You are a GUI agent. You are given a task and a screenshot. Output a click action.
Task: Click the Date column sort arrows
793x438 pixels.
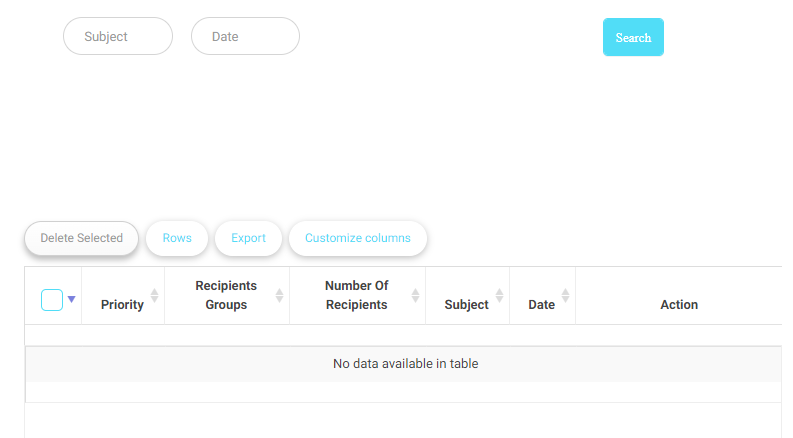[565, 296]
